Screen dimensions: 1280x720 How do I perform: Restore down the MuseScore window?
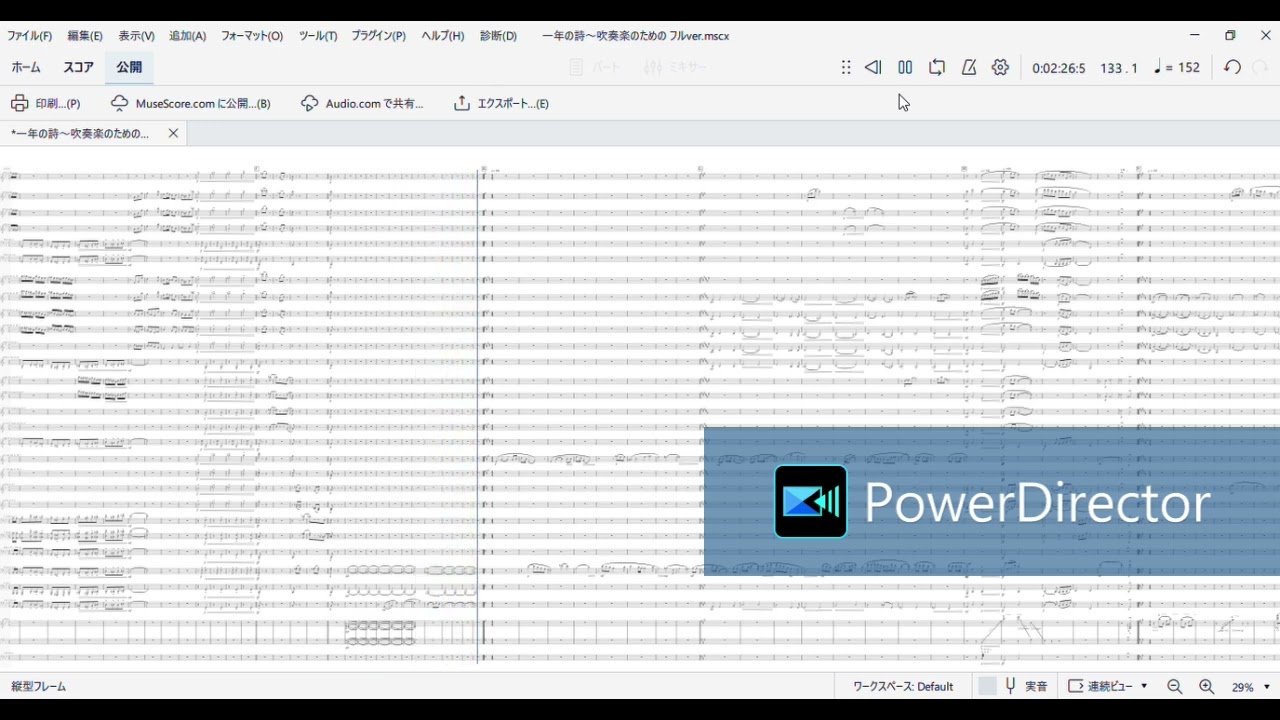tap(1230, 35)
